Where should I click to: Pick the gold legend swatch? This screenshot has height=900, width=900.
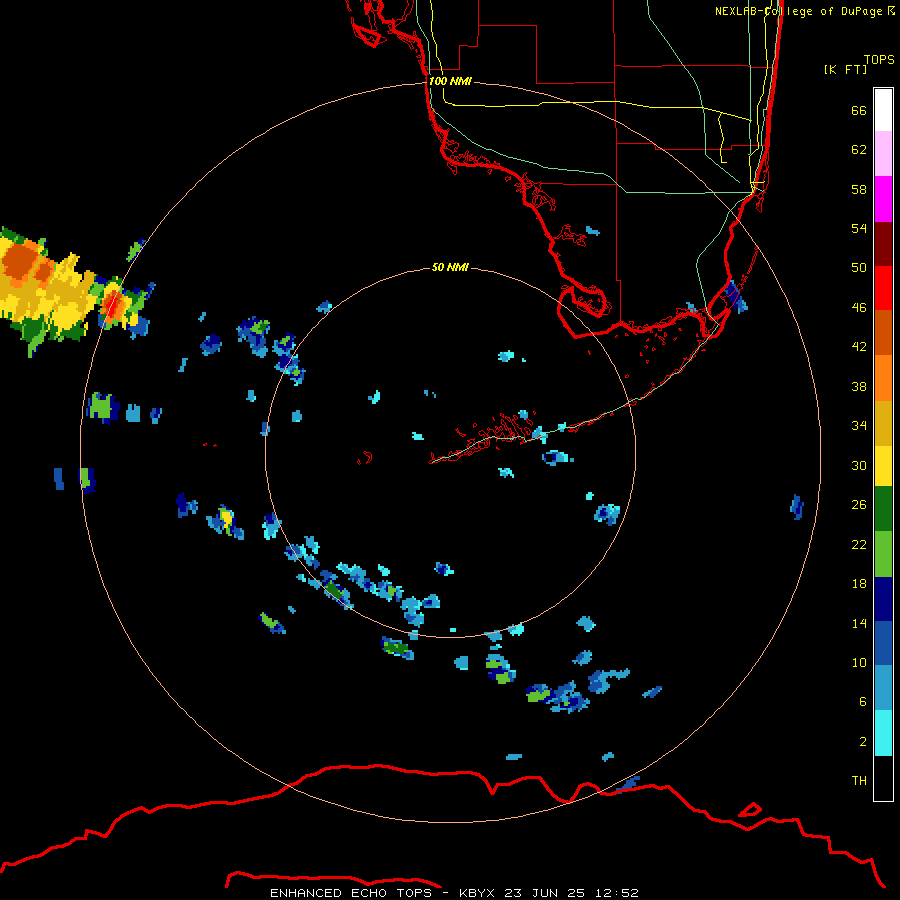[x=883, y=424]
